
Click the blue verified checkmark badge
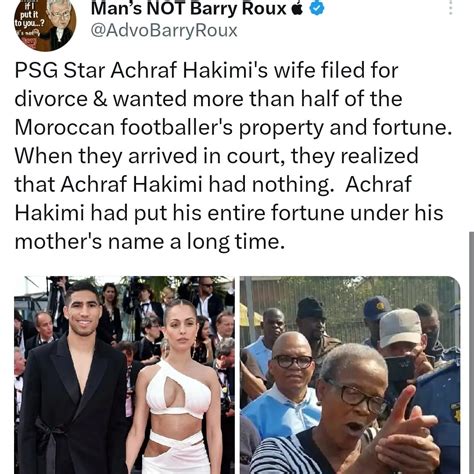pyautogui.click(x=317, y=9)
